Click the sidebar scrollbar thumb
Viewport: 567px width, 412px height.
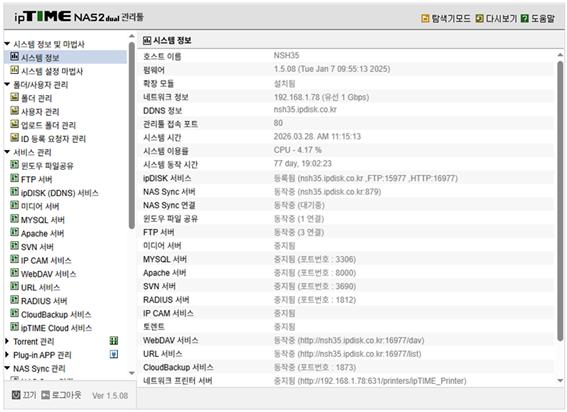click(132, 135)
